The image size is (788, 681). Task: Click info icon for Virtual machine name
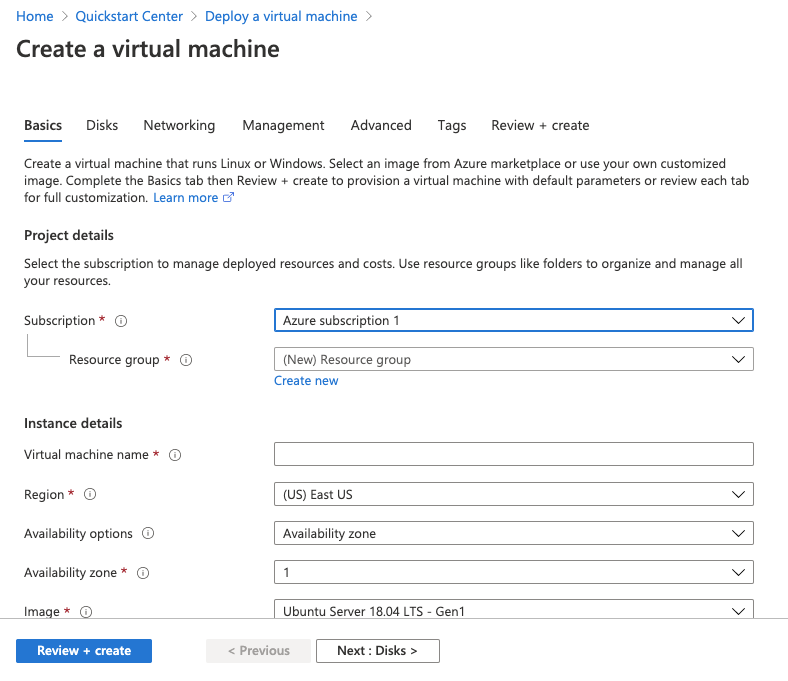point(175,455)
